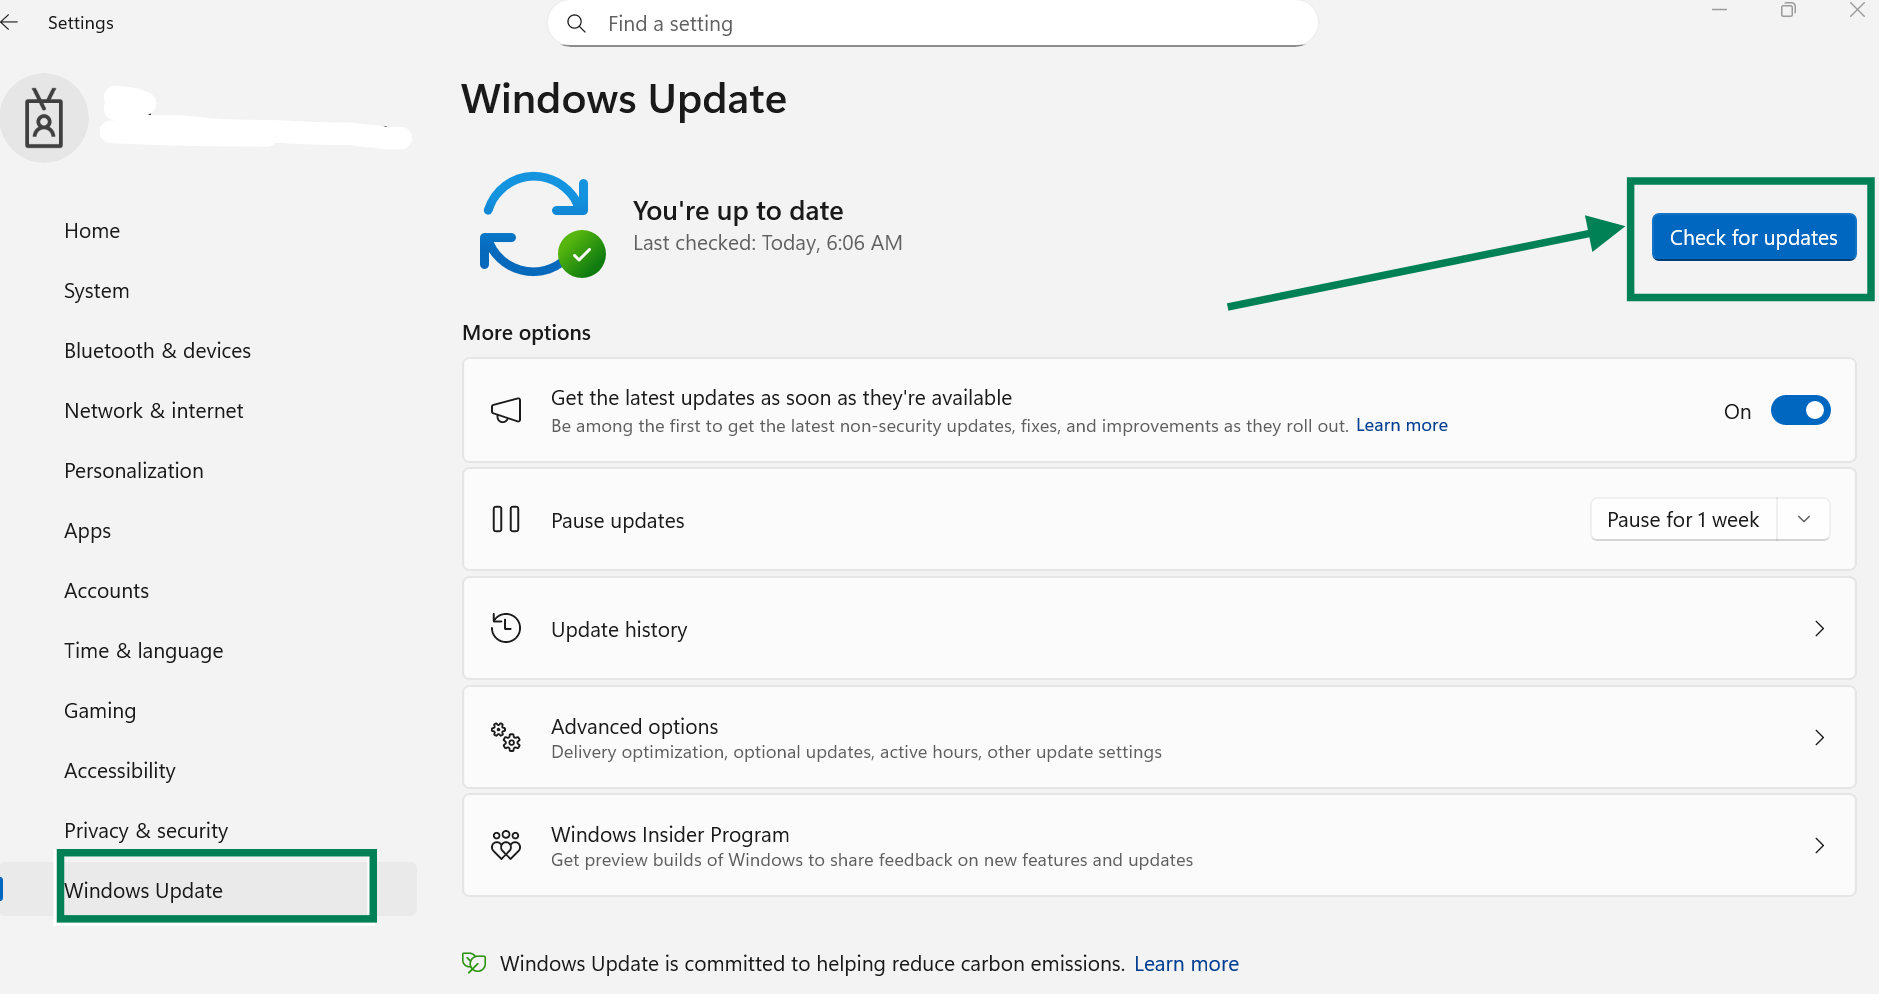Viewport: 1879px width, 994px height.
Task: Open Accounts settings in the sidebar
Action: point(107,591)
